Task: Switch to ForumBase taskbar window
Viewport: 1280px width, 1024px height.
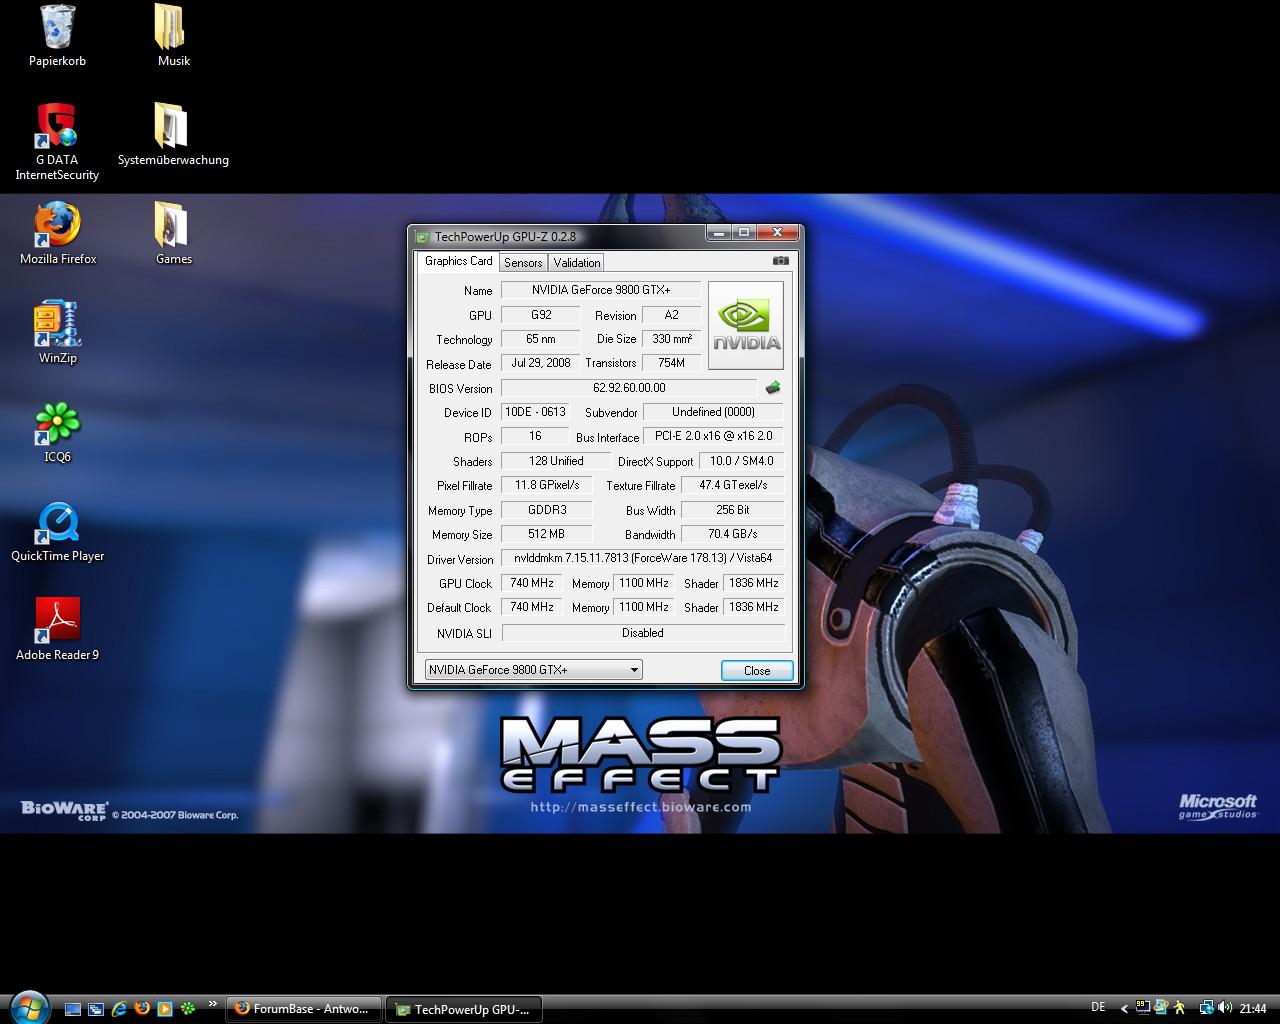Action: [x=304, y=1009]
